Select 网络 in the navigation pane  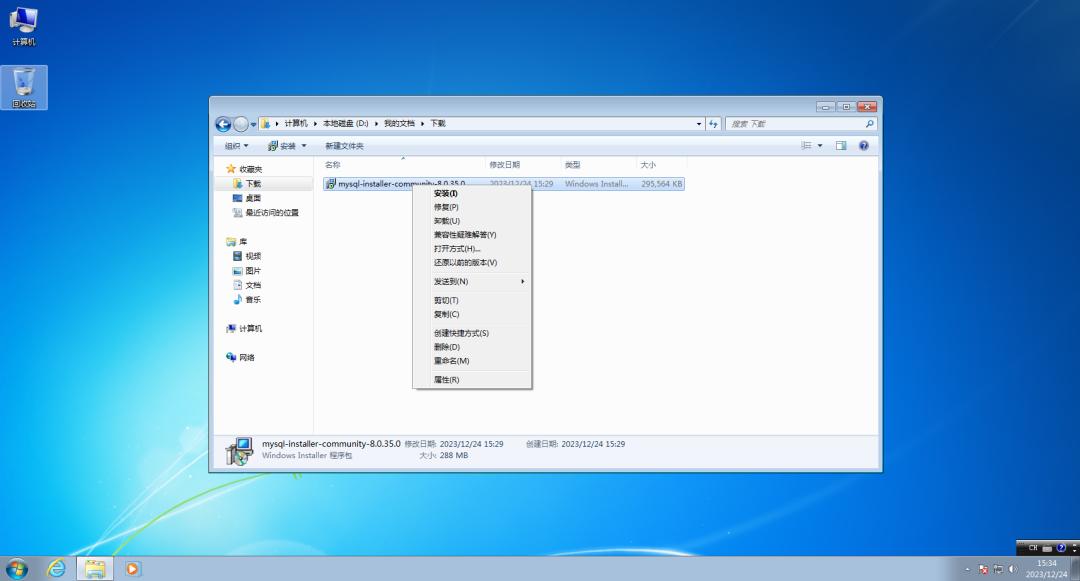pyautogui.click(x=240, y=357)
